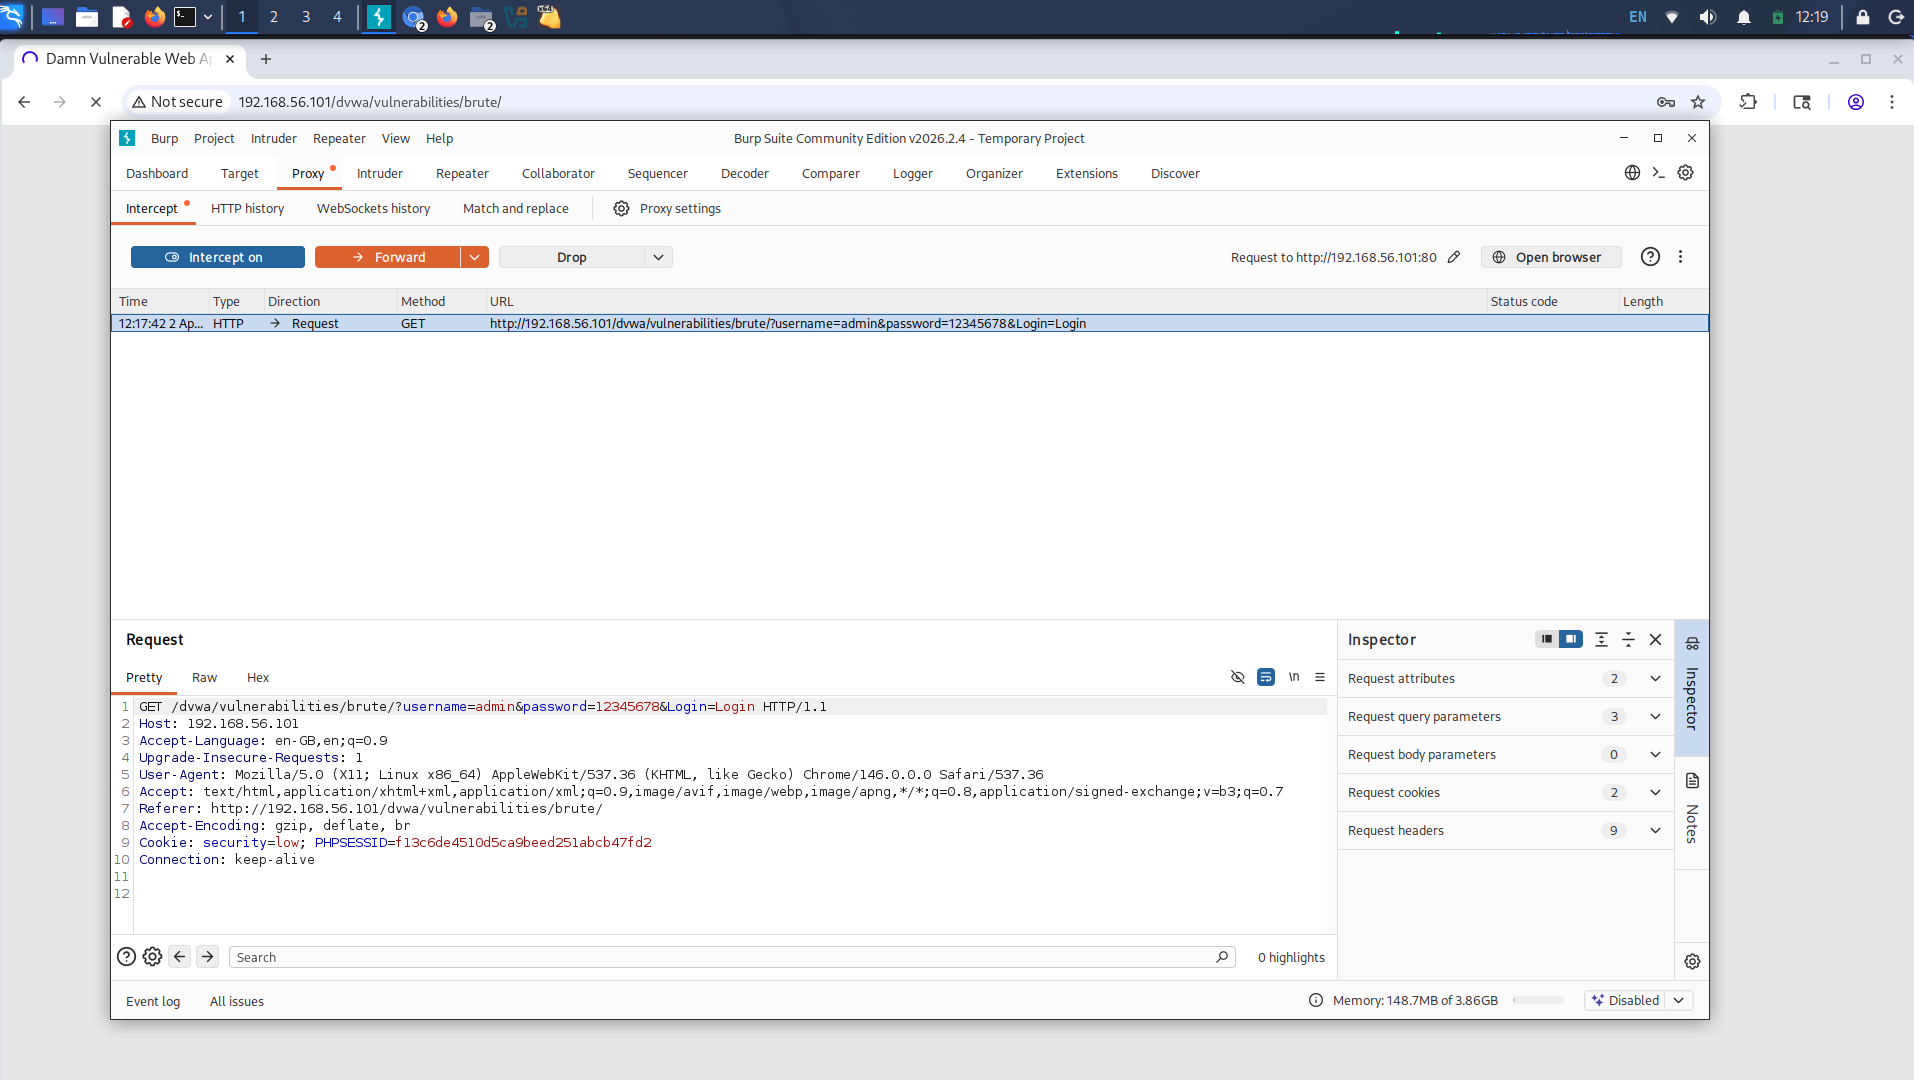Viewport: 1914px width, 1080px height.
Task: Switch Inspector to the right-docked layout
Action: click(1571, 639)
